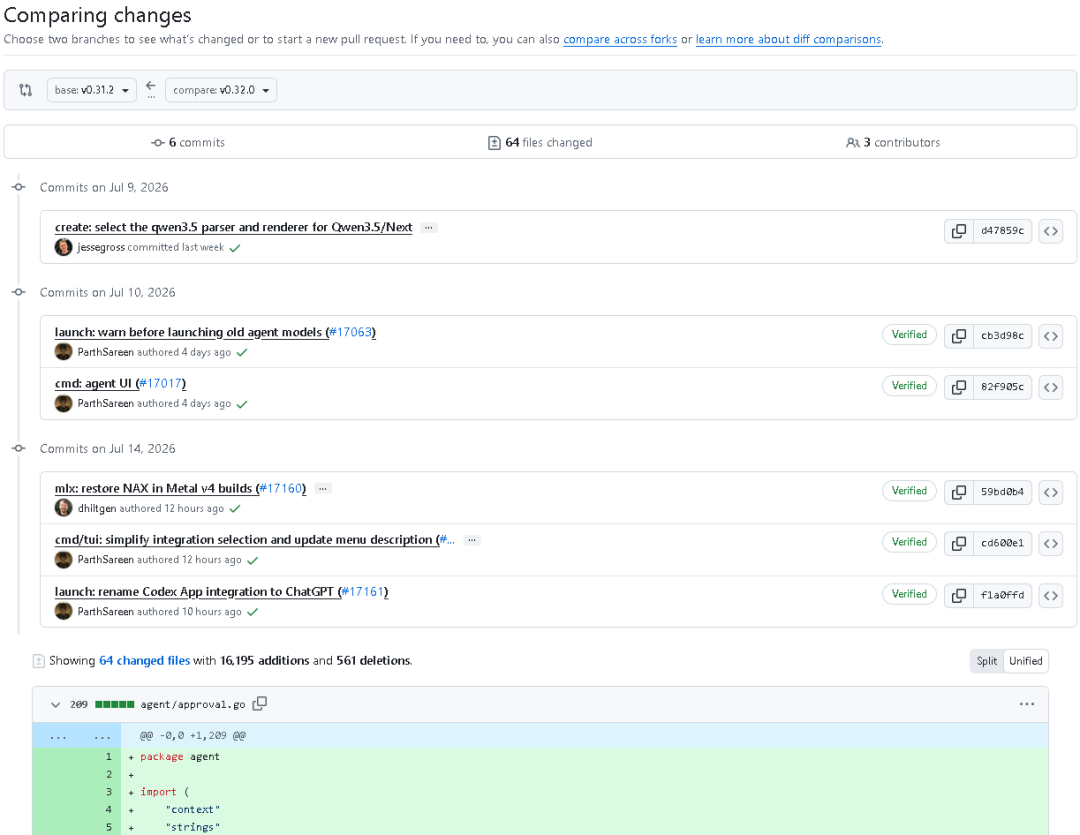1080x835 pixels.
Task: Collapse the agent/approval.go diff
Action: click(55, 704)
